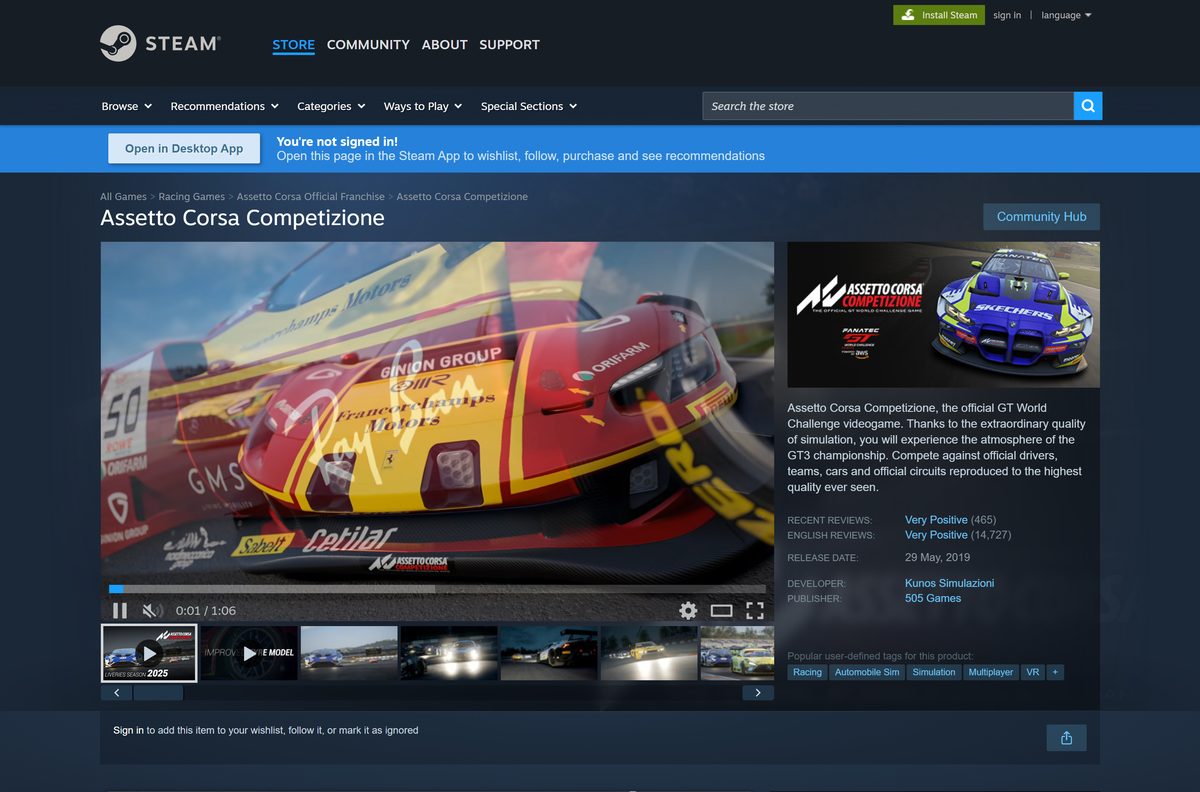Open the fifth thumbnail, car at dusk

click(549, 653)
